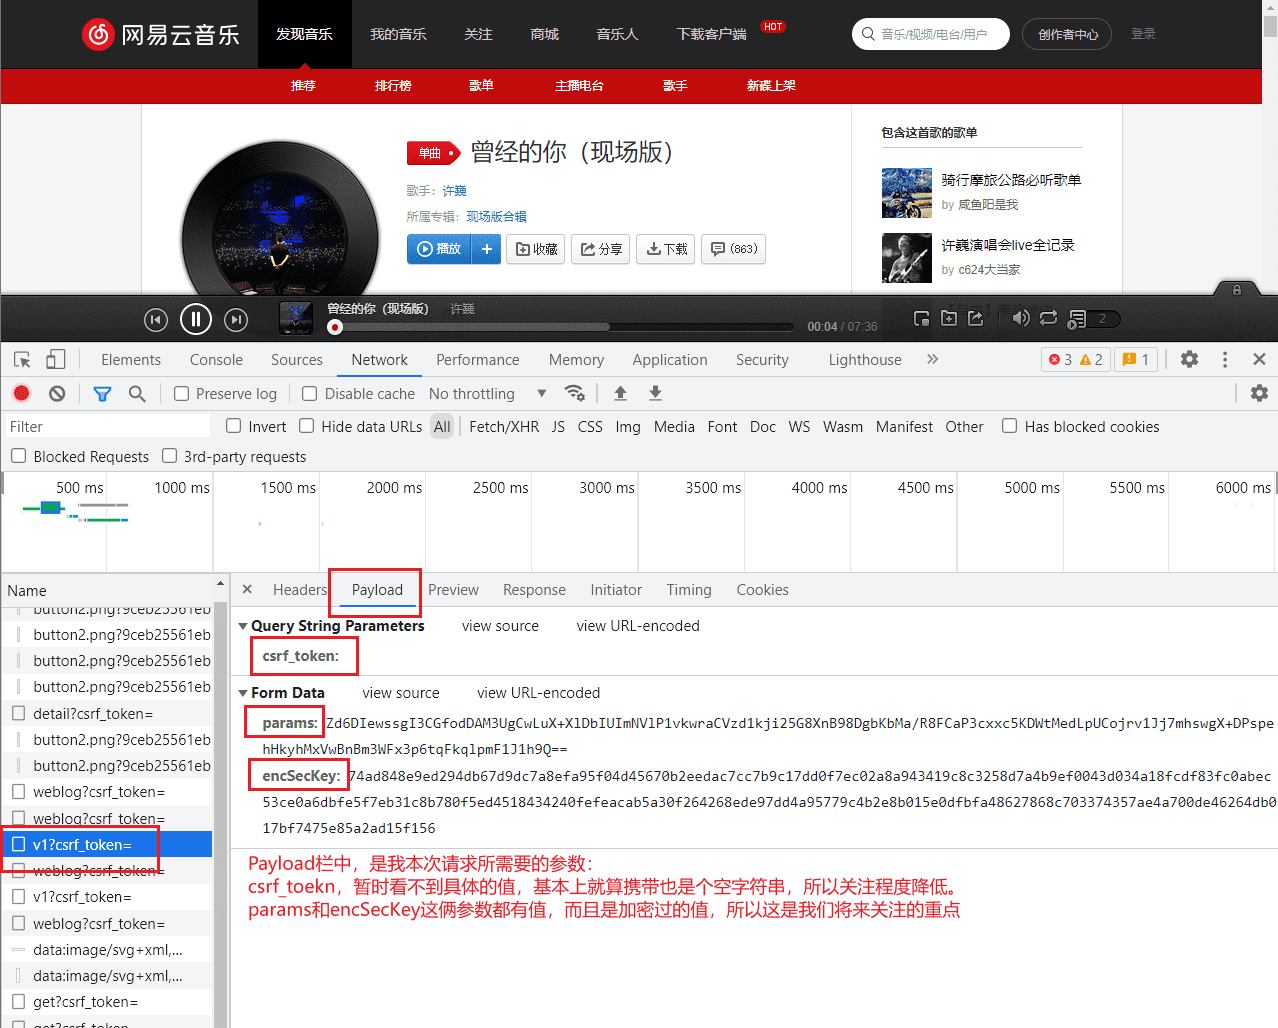Open the 骑行摩旅公路必听歌单 playlist thumbnail
The height and width of the screenshot is (1028, 1278).
(x=907, y=193)
